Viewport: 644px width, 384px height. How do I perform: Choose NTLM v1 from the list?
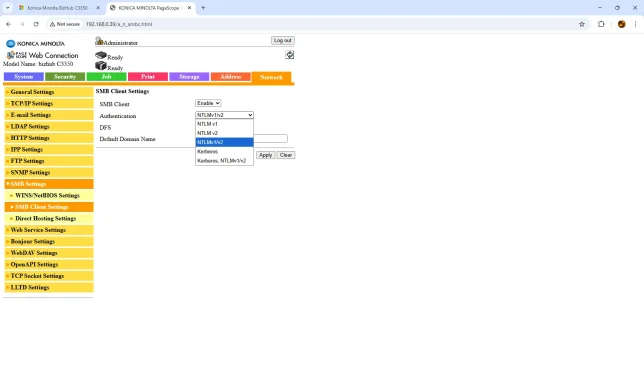click(224, 124)
